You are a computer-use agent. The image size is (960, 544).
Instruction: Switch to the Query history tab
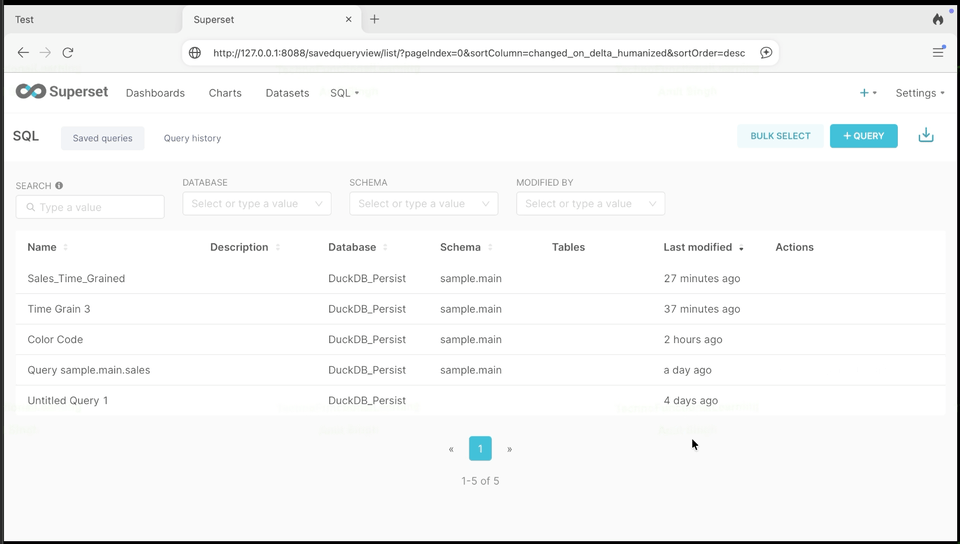tap(192, 138)
